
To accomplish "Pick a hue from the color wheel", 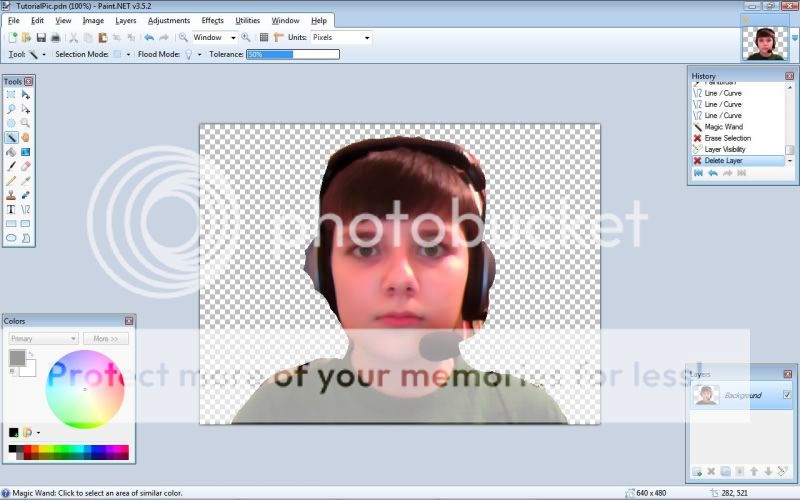I will point(85,389).
